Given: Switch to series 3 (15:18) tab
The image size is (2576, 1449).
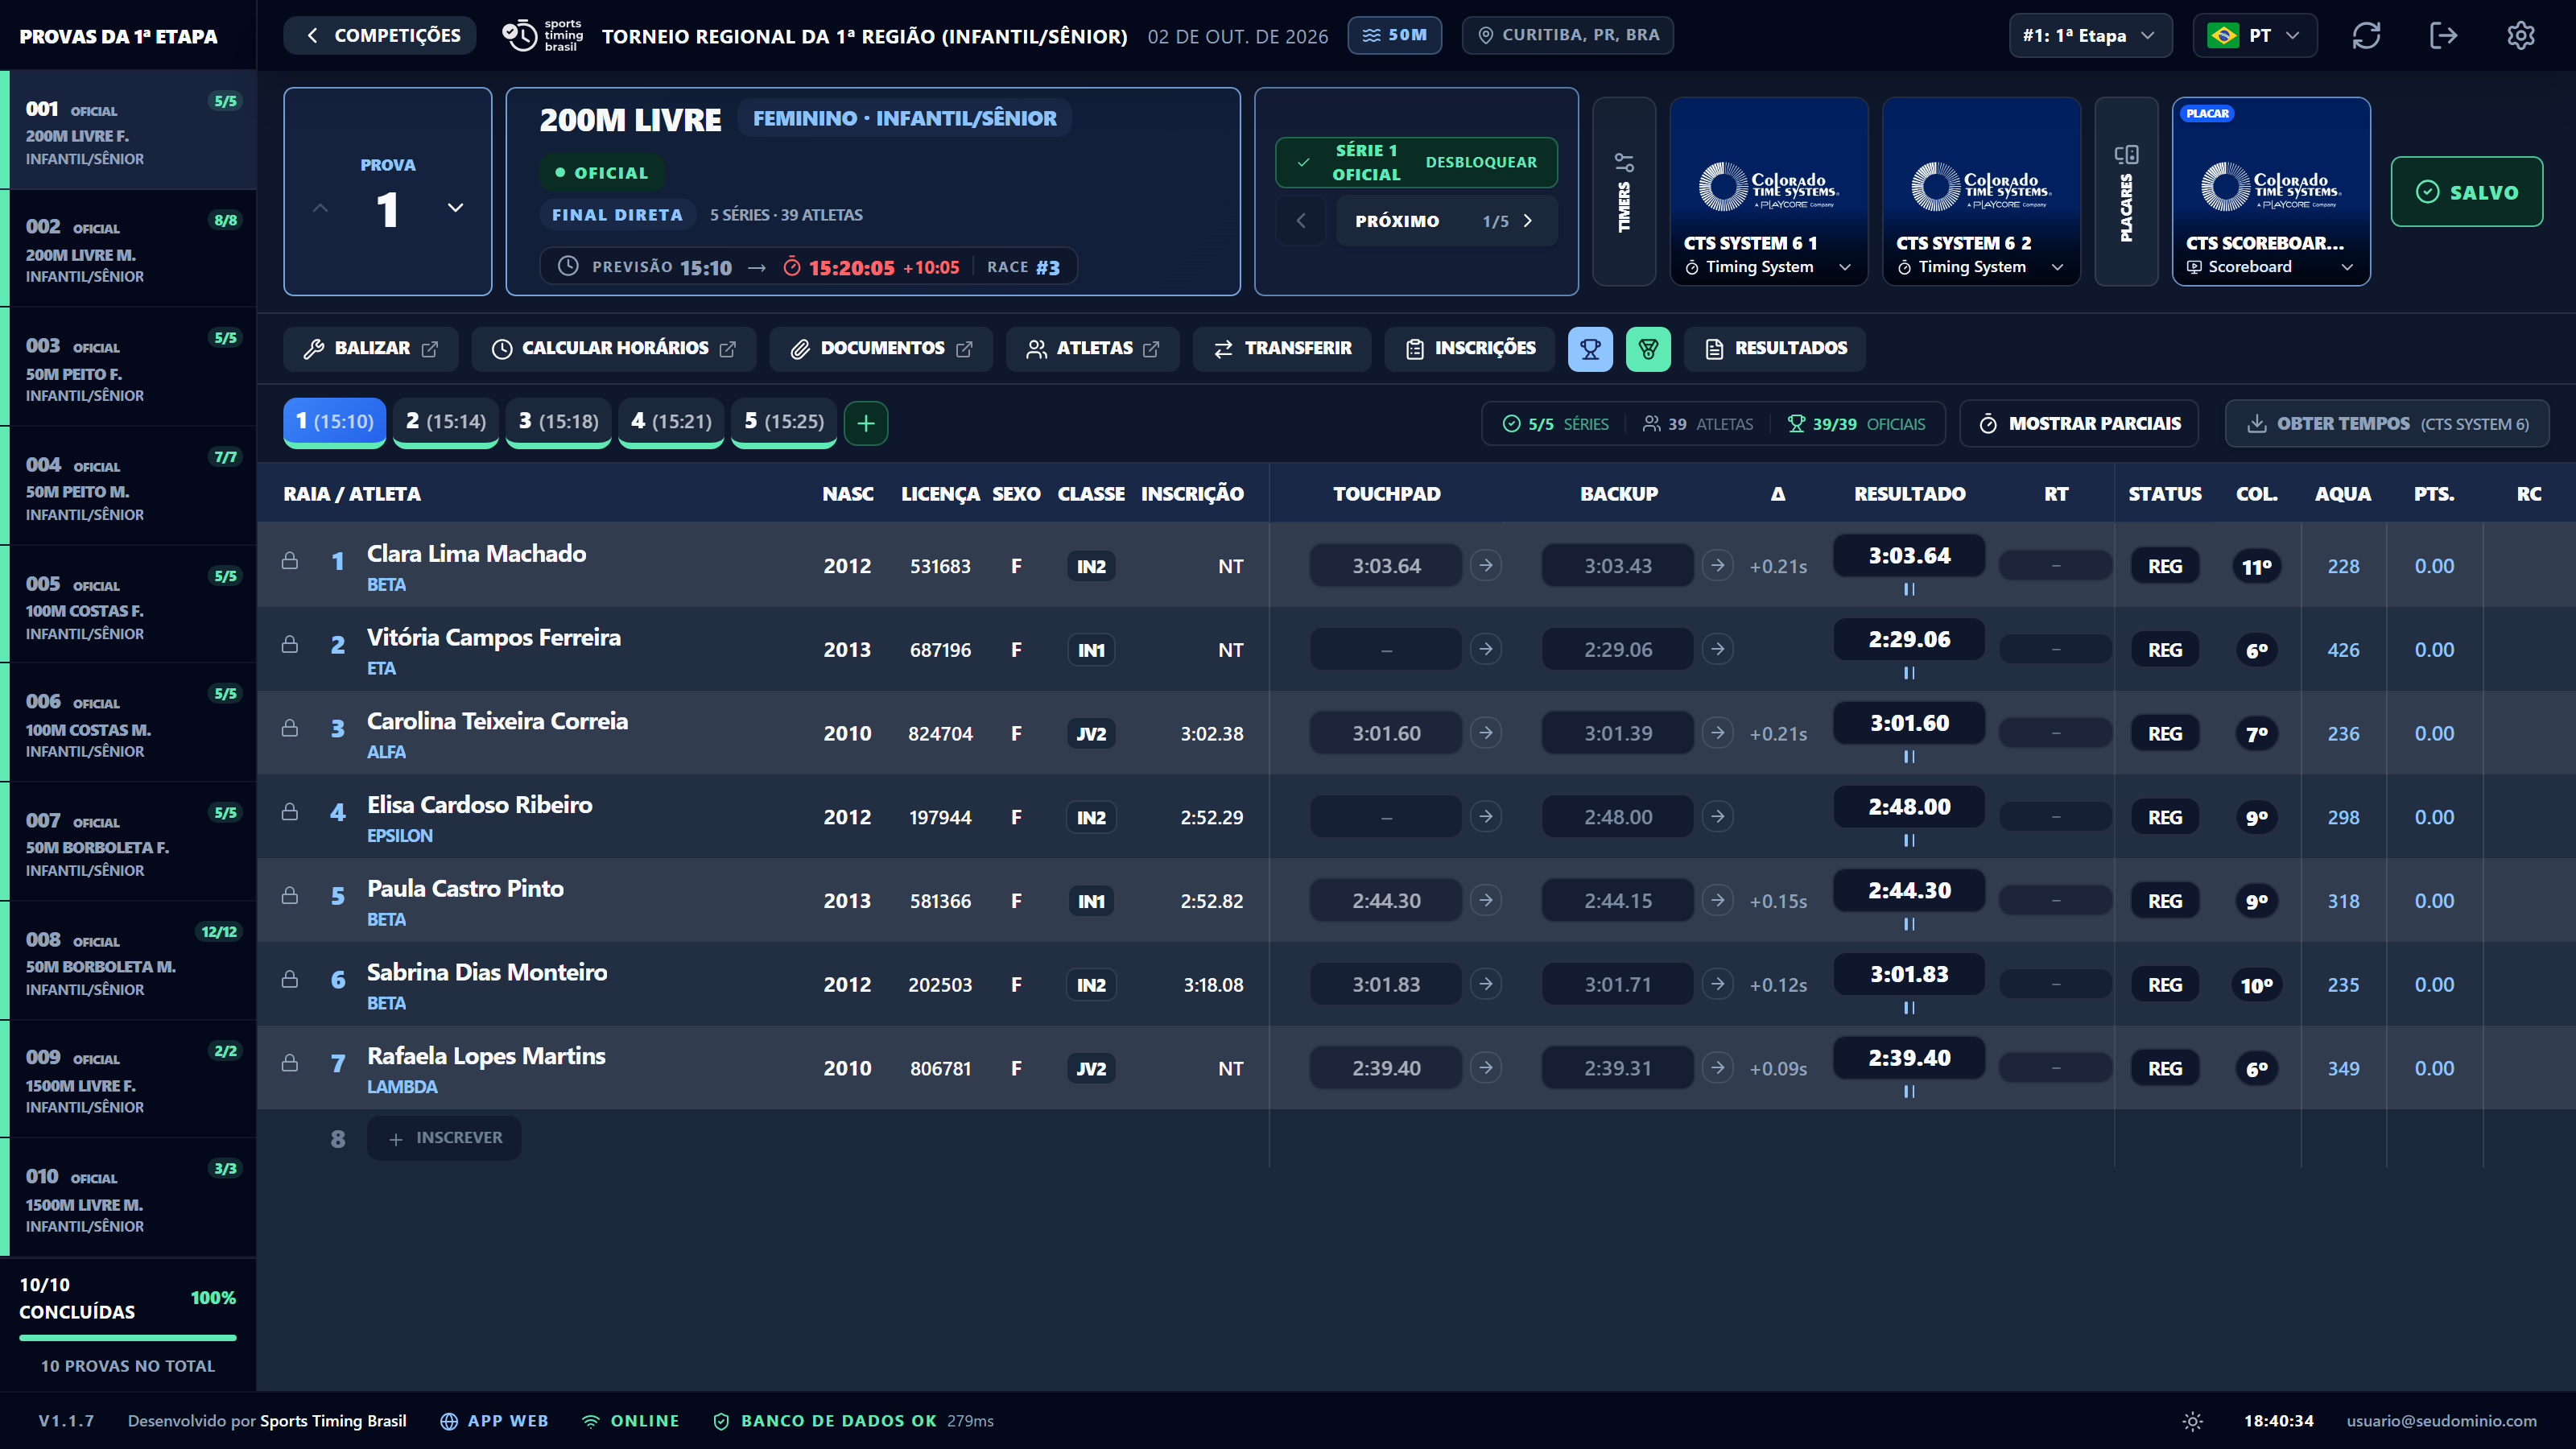Looking at the screenshot, I should (559, 422).
